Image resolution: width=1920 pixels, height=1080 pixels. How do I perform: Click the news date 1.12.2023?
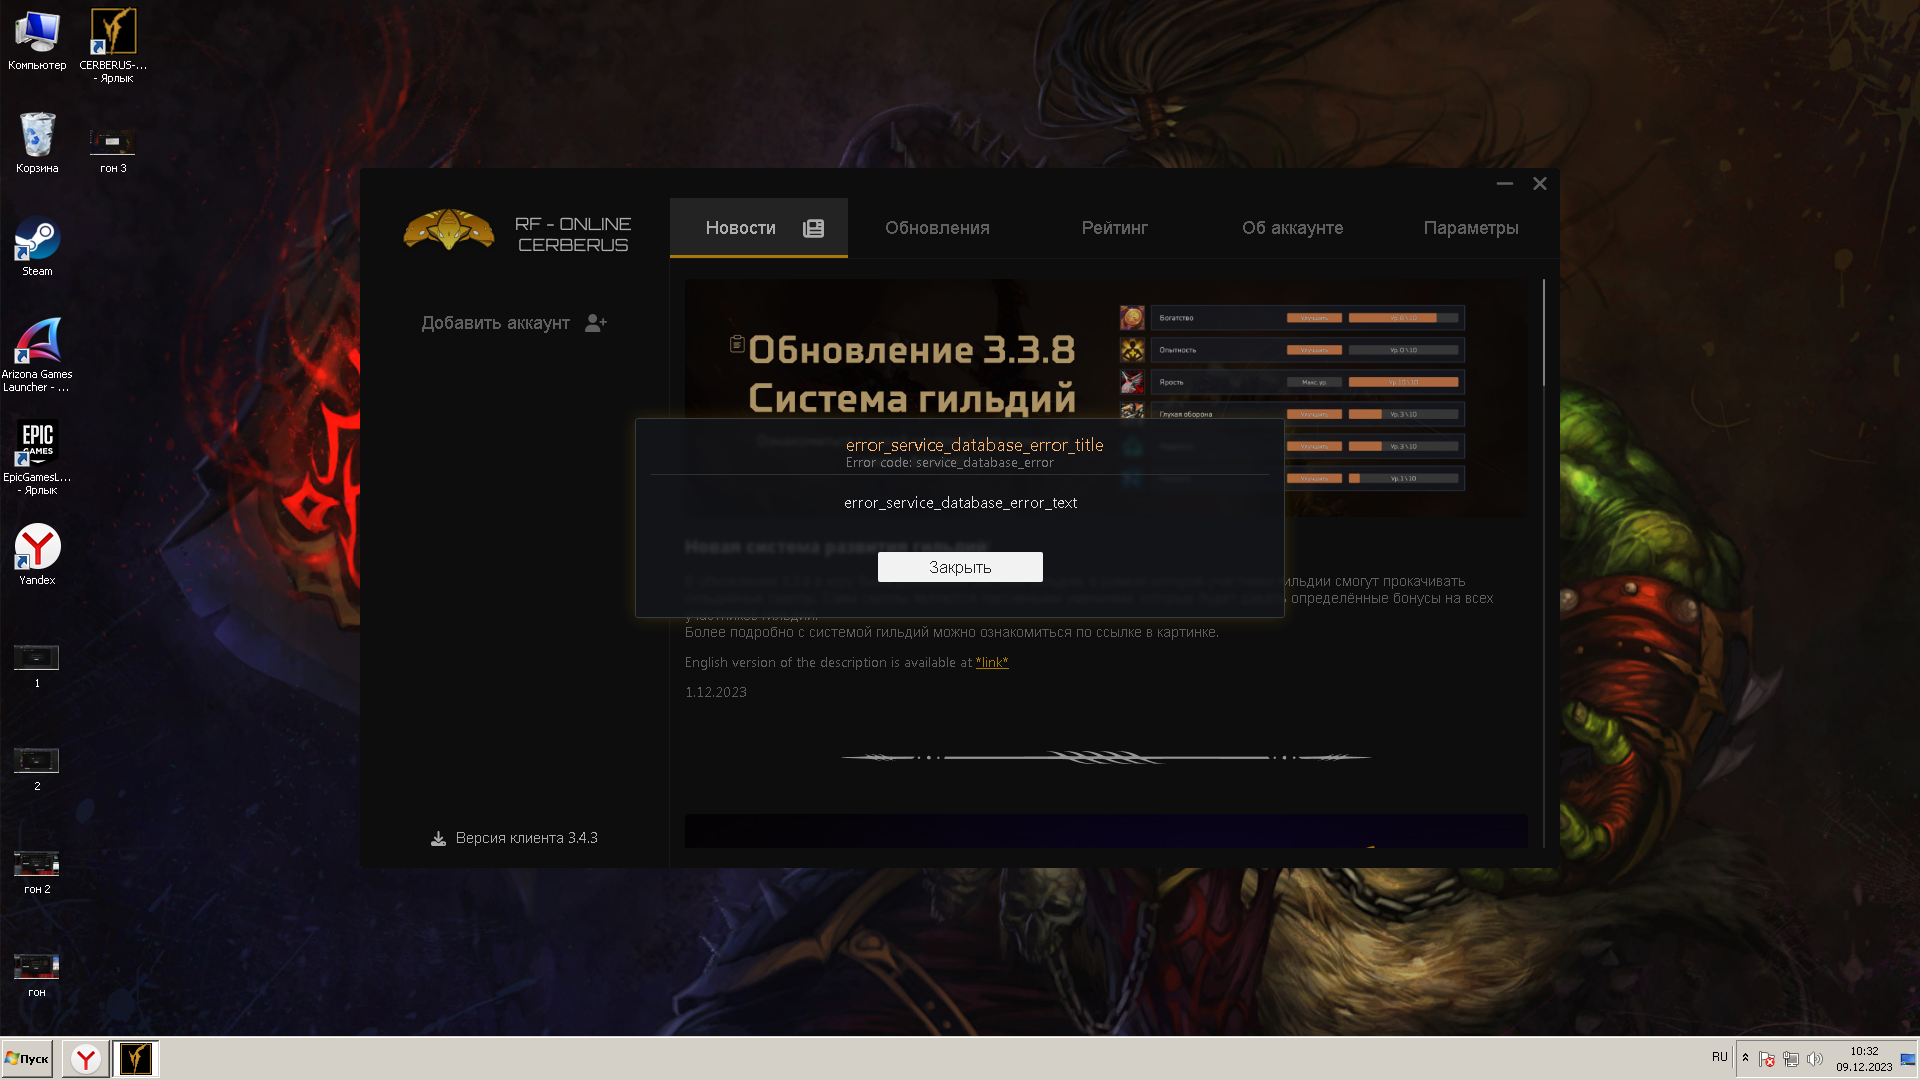coord(716,692)
